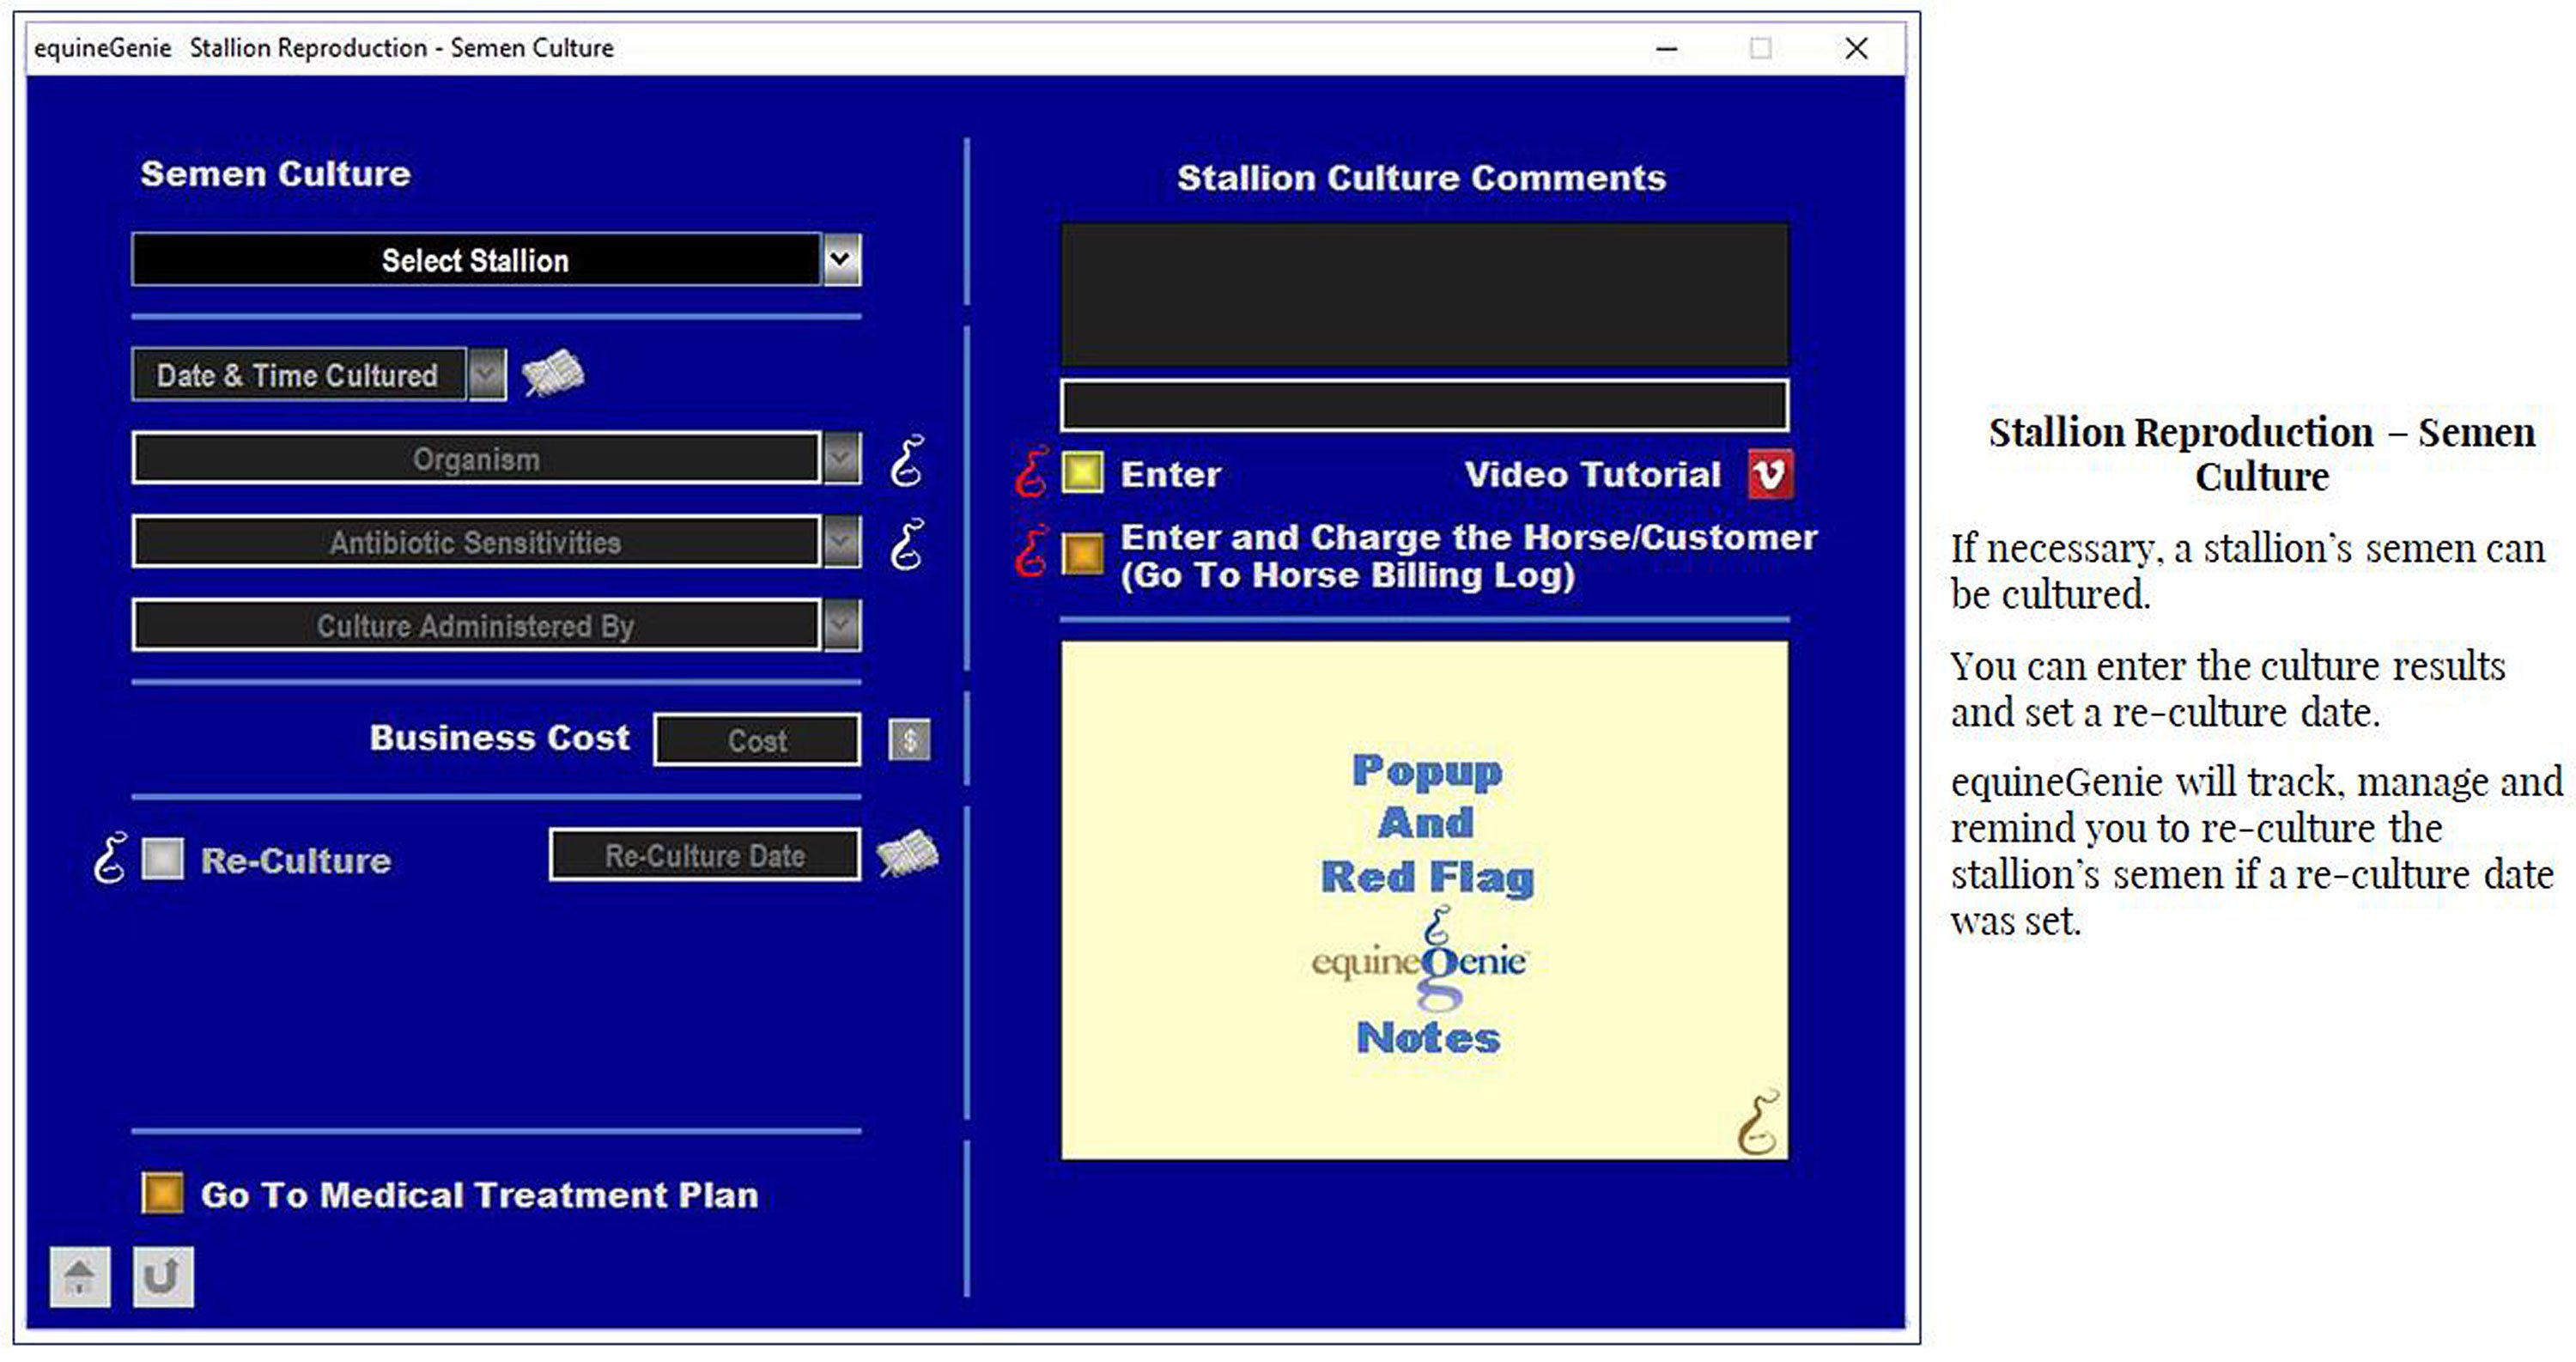This screenshot has width=2576, height=1362.
Task: Open calendar icon beside Date & Time Cultured
Action: pos(553,373)
